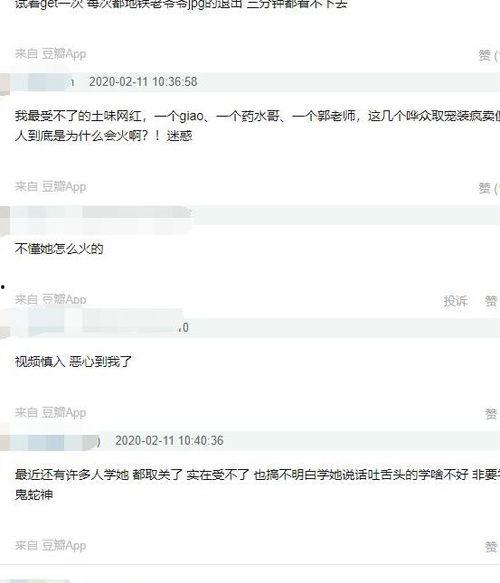500x583 pixels.
Task: Open blurred user header above 不懂她怎么火的
Action: point(96,215)
